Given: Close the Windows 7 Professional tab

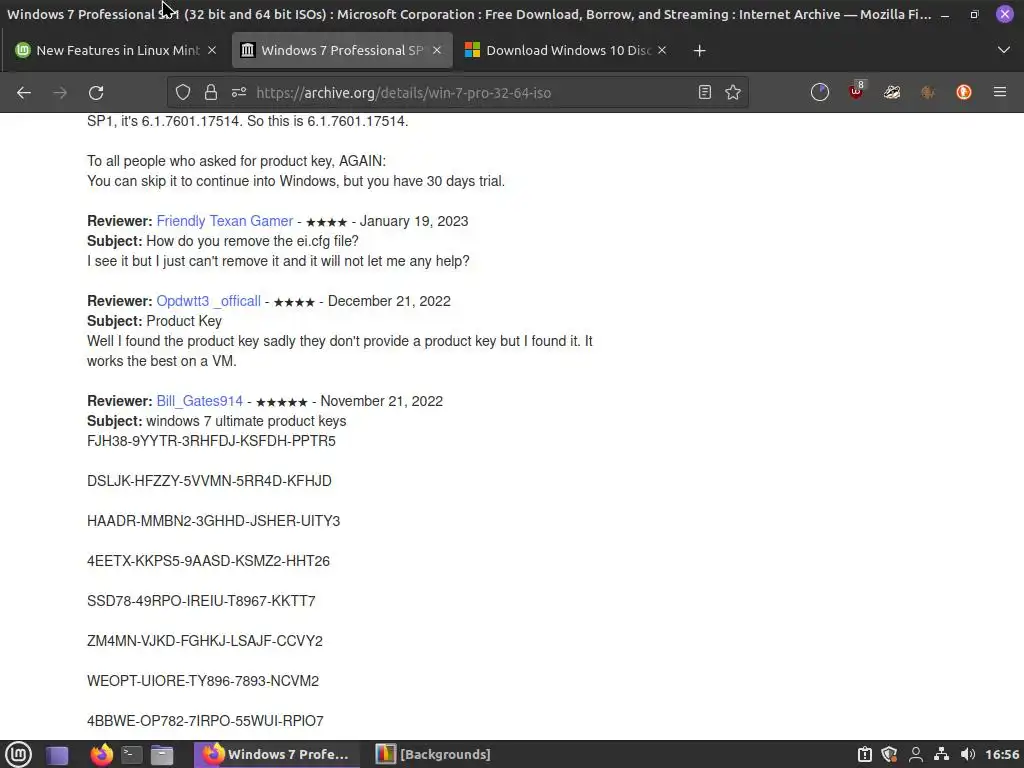Looking at the screenshot, I should pyautogui.click(x=437, y=50).
